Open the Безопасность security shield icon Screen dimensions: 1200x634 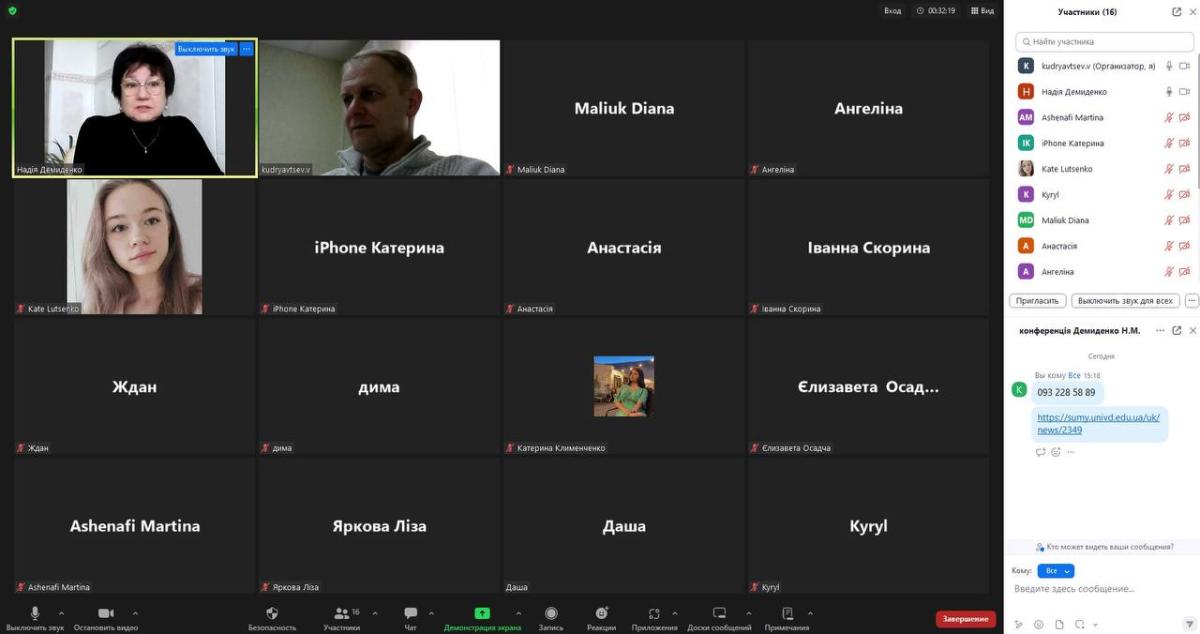click(x=272, y=614)
